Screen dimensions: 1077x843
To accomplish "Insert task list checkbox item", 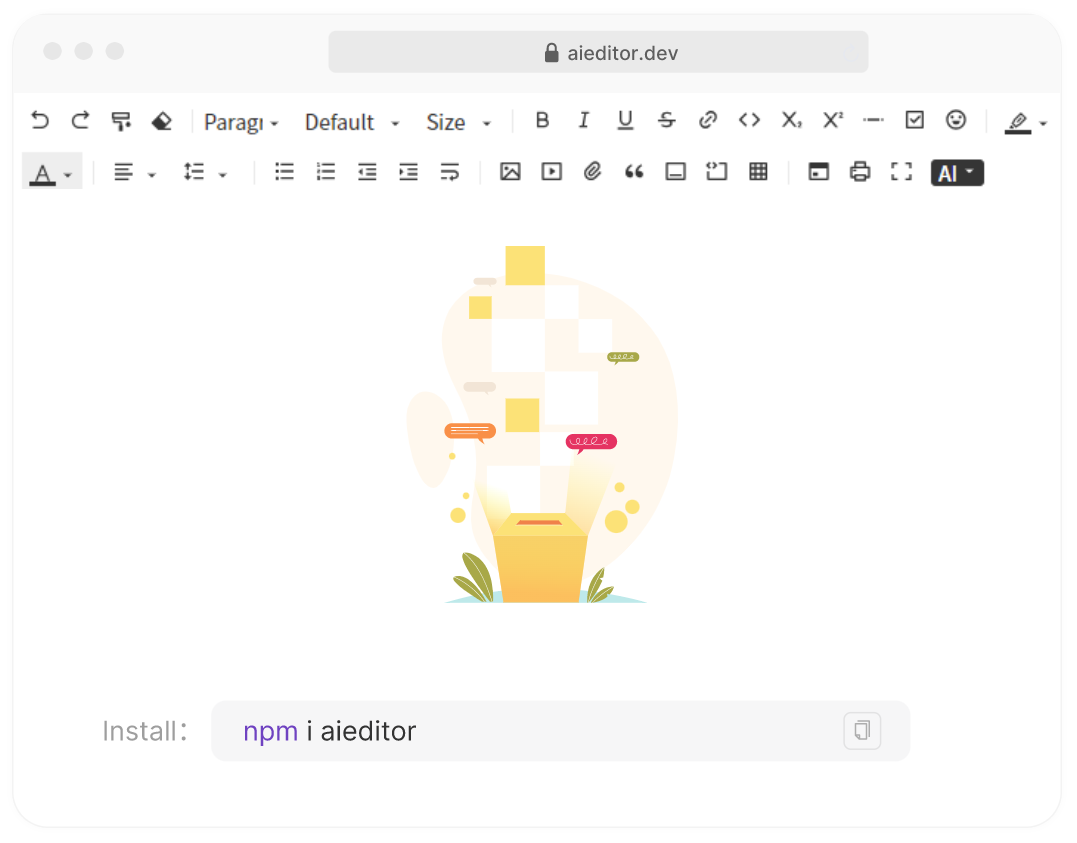I will coord(914,120).
